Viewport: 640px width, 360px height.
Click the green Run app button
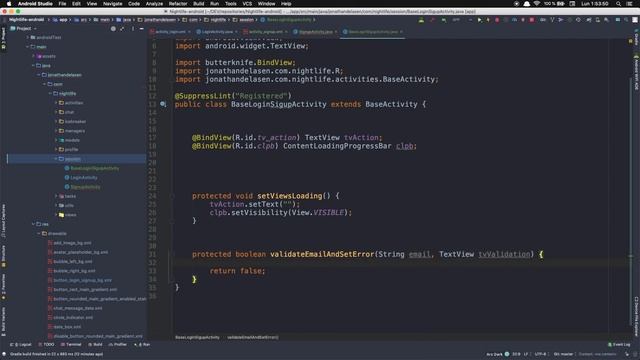(479, 20)
